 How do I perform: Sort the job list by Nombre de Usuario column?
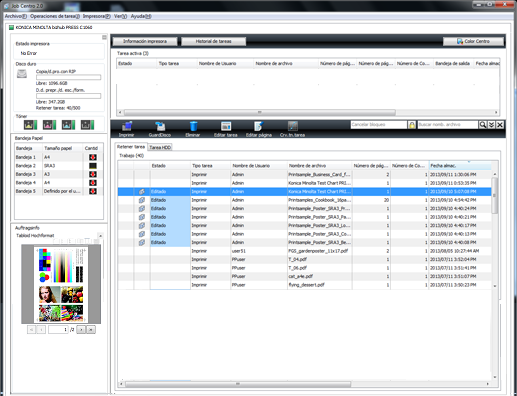tap(259, 166)
